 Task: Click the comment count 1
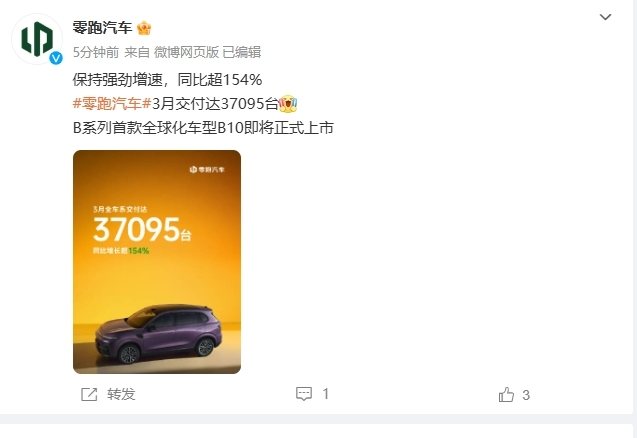coord(325,394)
